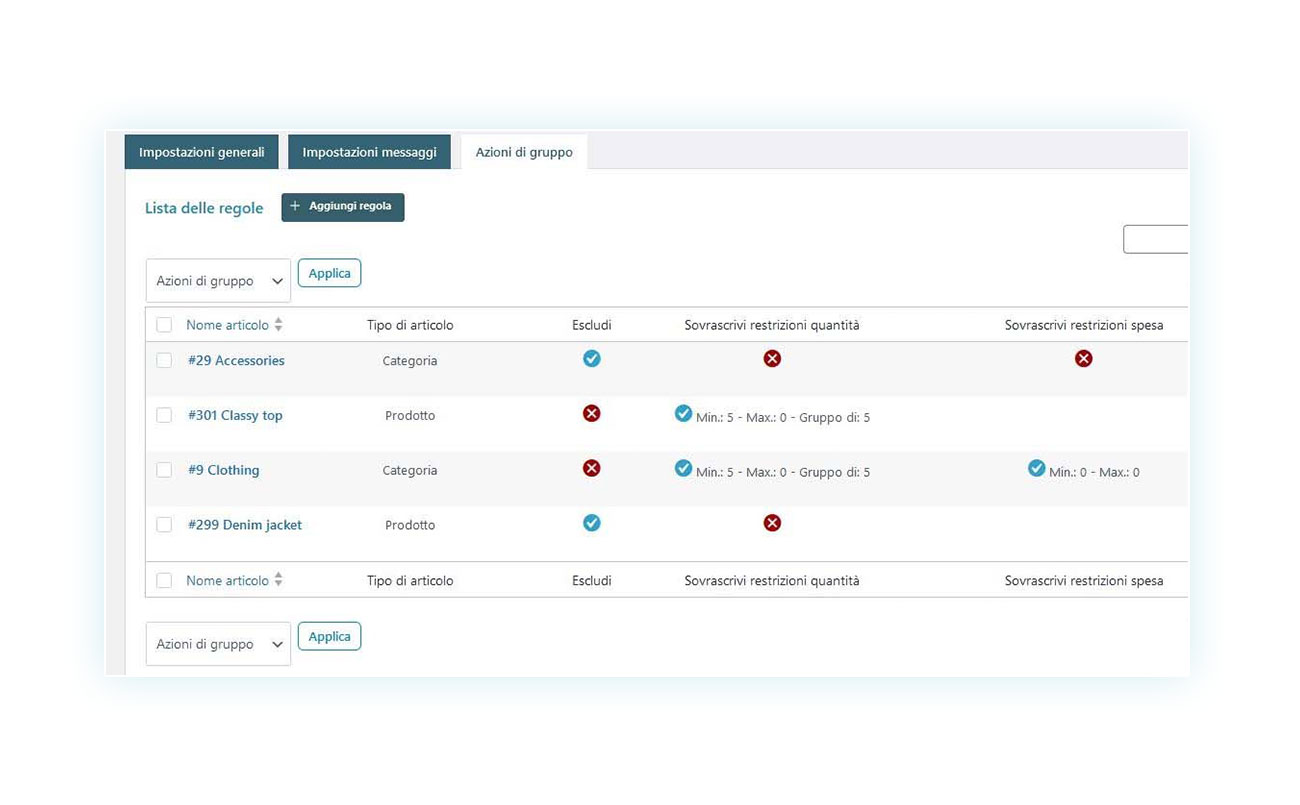
Task: Click 'Min.: 0 - Max.: 0' in Clothing row
Action: pyautogui.click(x=1094, y=473)
